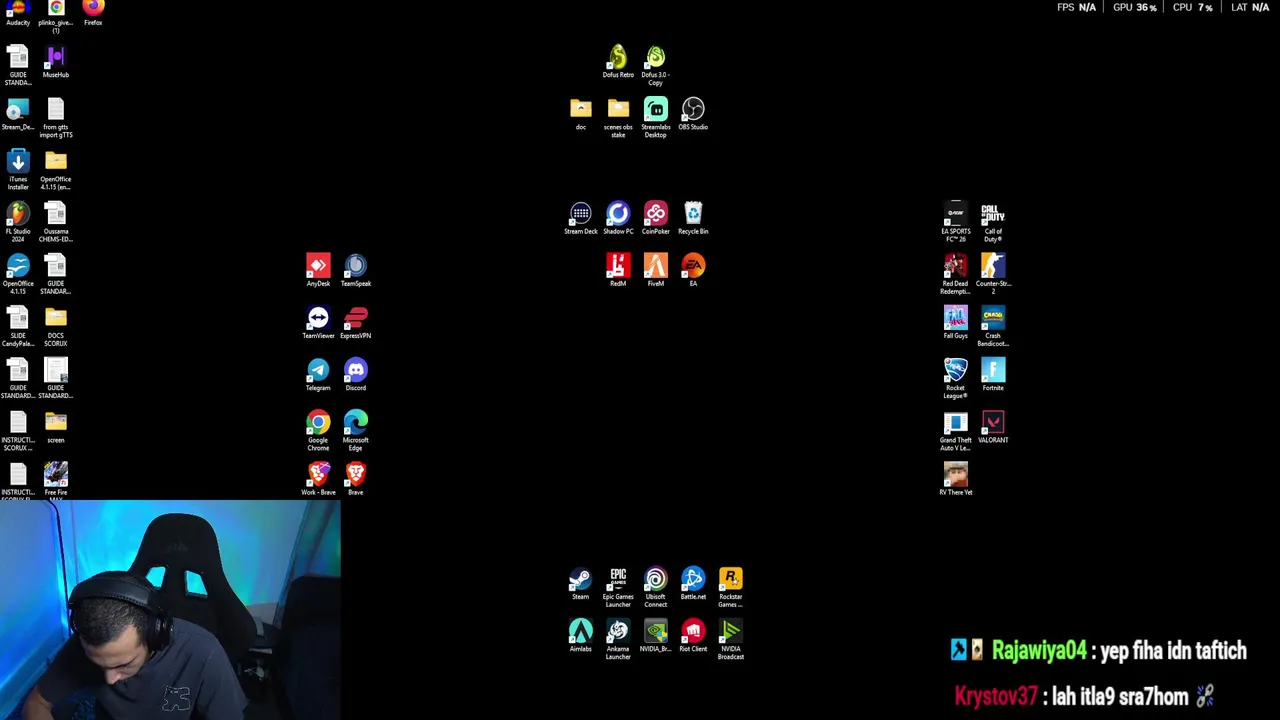Open Dofus 3.0 - Copy icon

point(656,65)
